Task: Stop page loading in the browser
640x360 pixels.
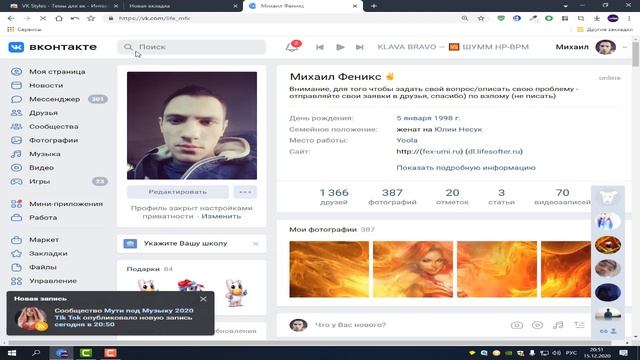Action: (x=43, y=18)
